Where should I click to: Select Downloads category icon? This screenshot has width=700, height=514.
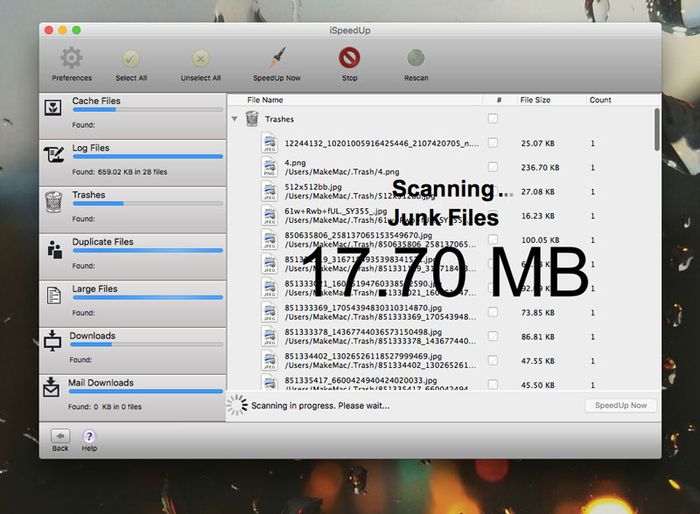[53, 341]
